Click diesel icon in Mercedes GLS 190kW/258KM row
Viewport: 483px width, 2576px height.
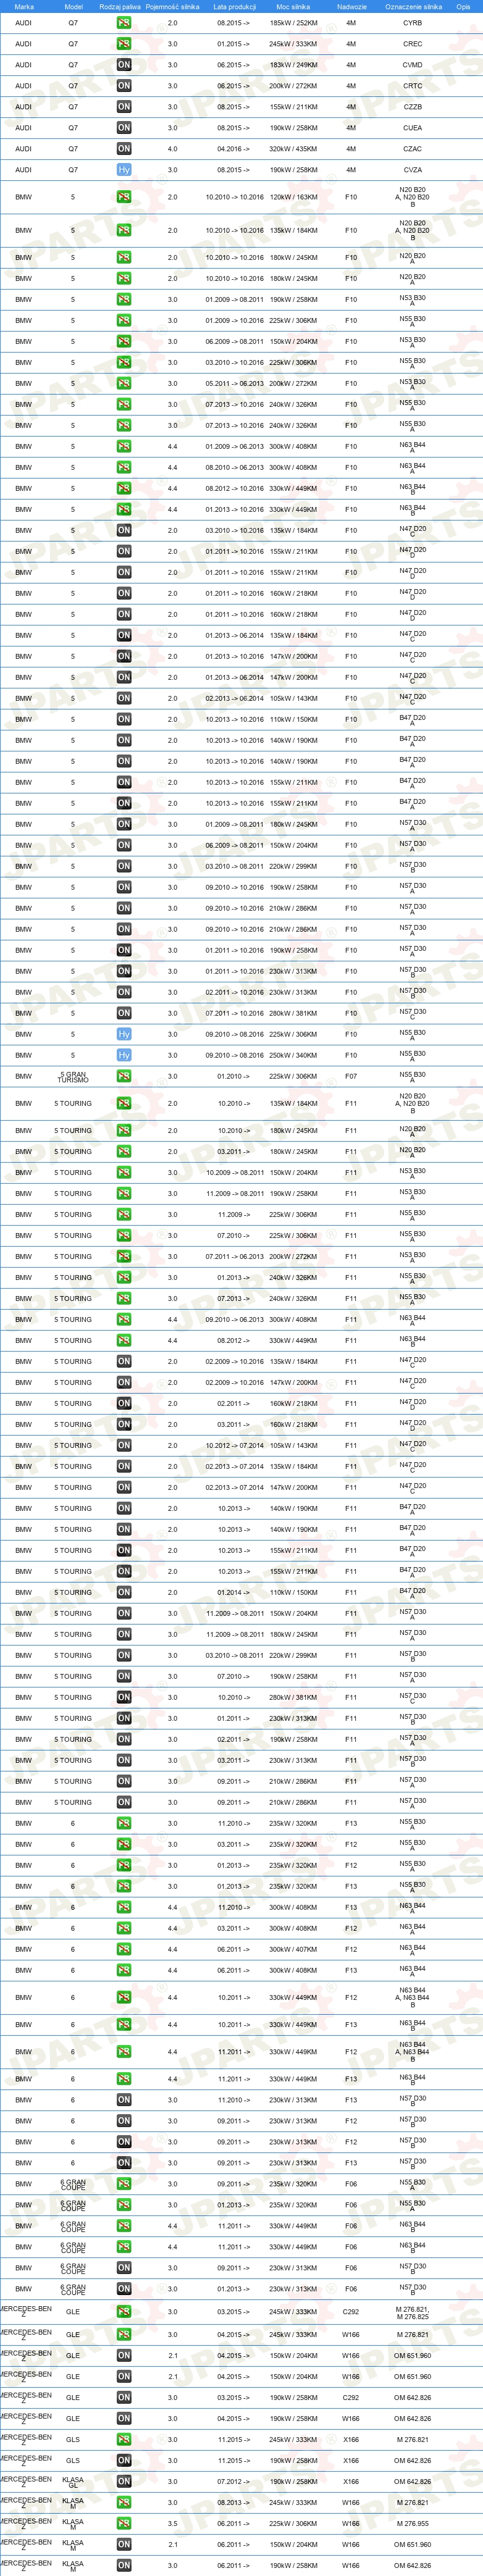pyautogui.click(x=124, y=2460)
